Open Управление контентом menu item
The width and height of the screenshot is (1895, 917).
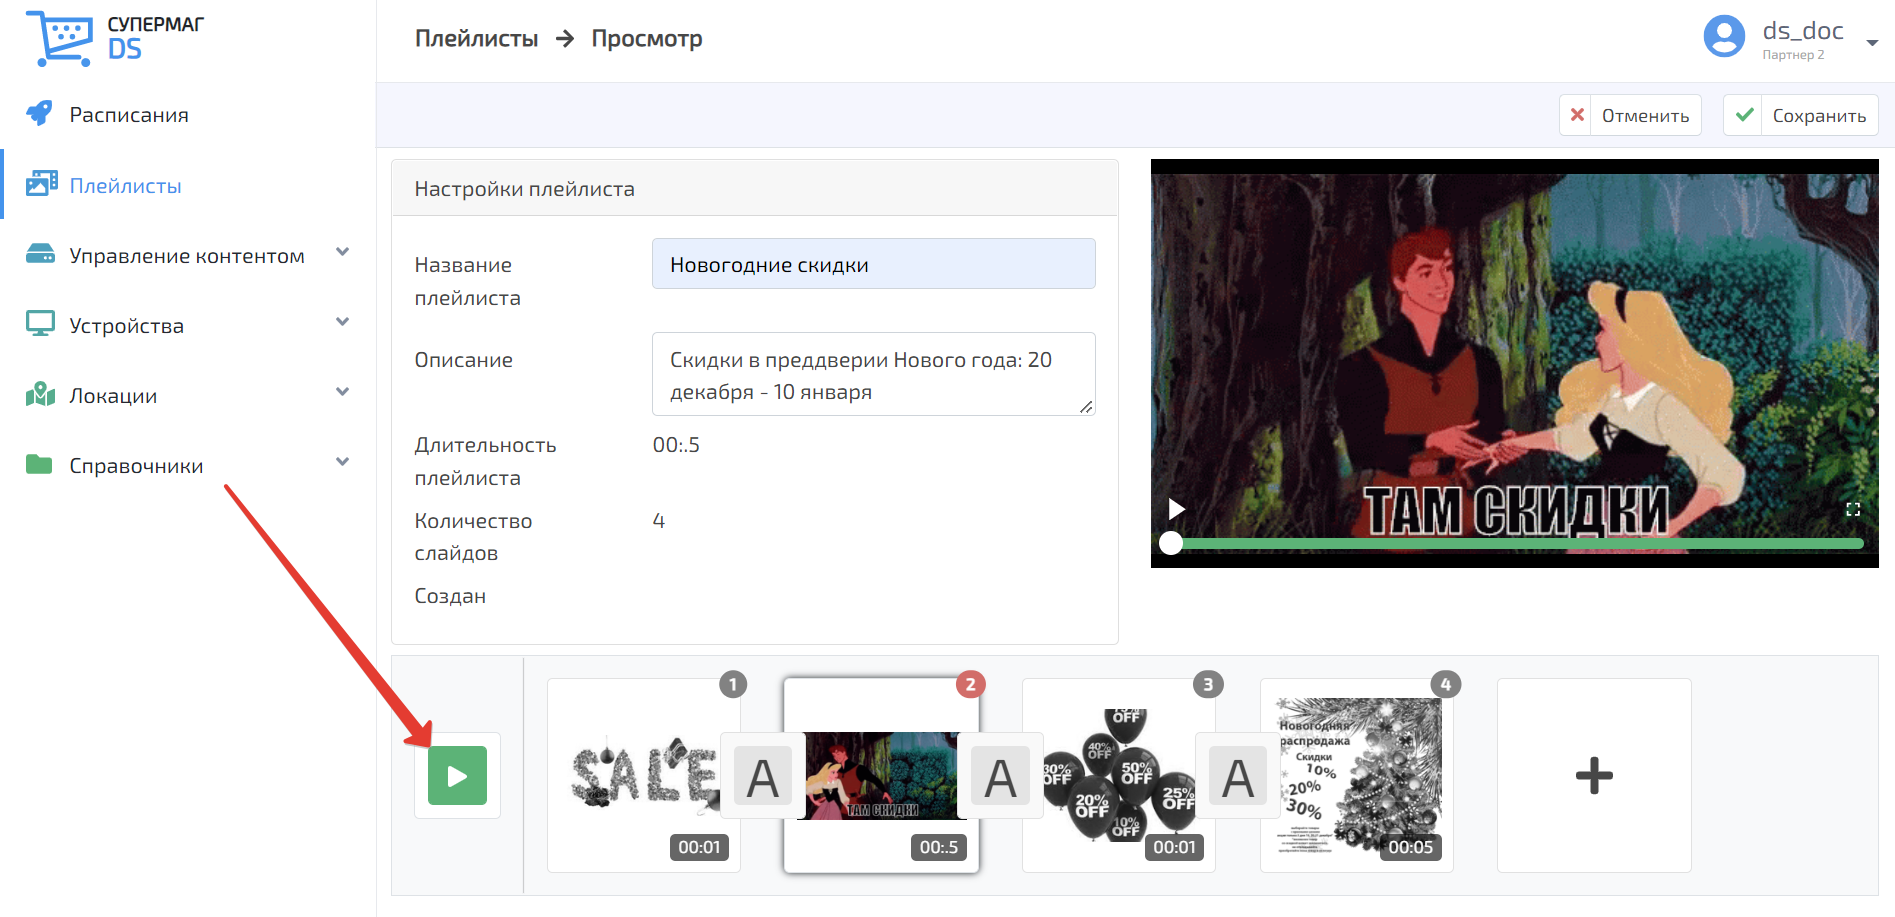point(188,255)
